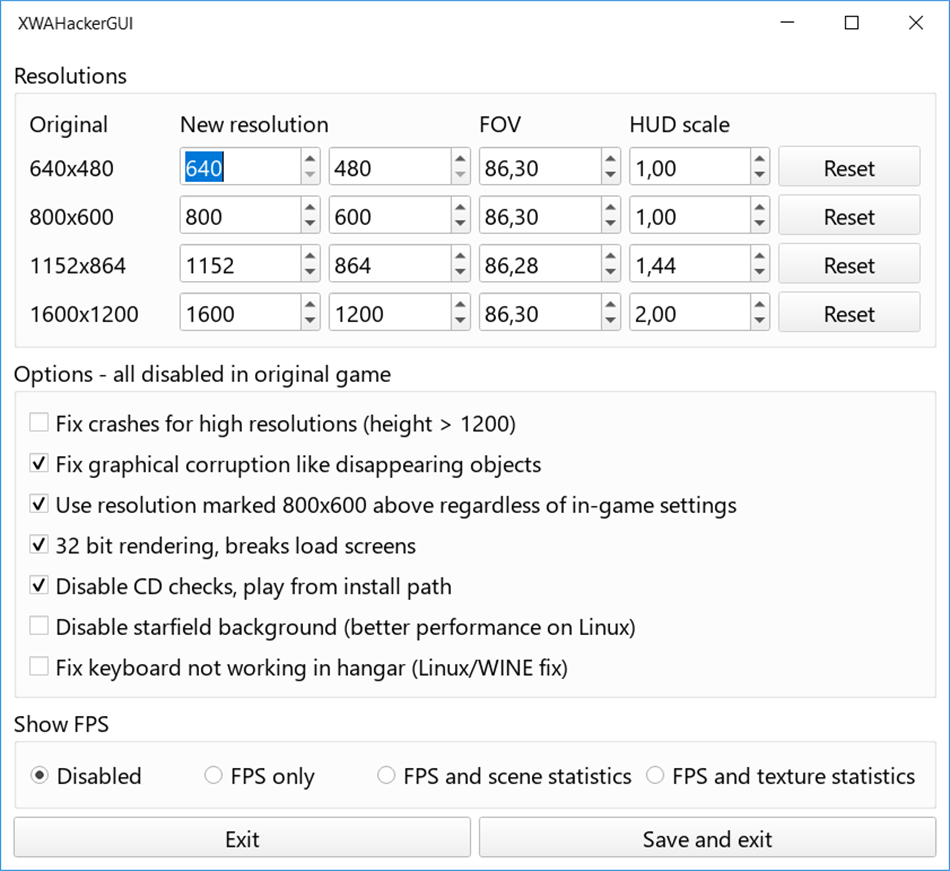
Task: Enable Disable starfield background checkbox
Action: point(39,626)
